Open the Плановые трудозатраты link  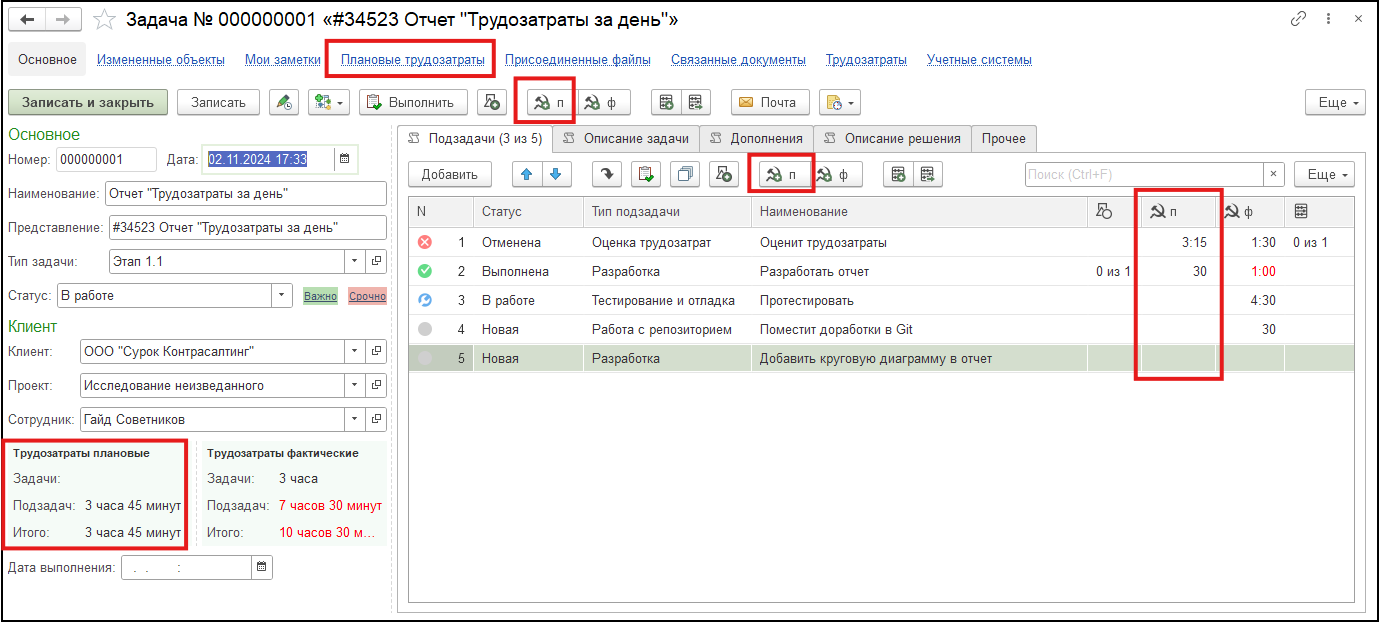point(412,60)
